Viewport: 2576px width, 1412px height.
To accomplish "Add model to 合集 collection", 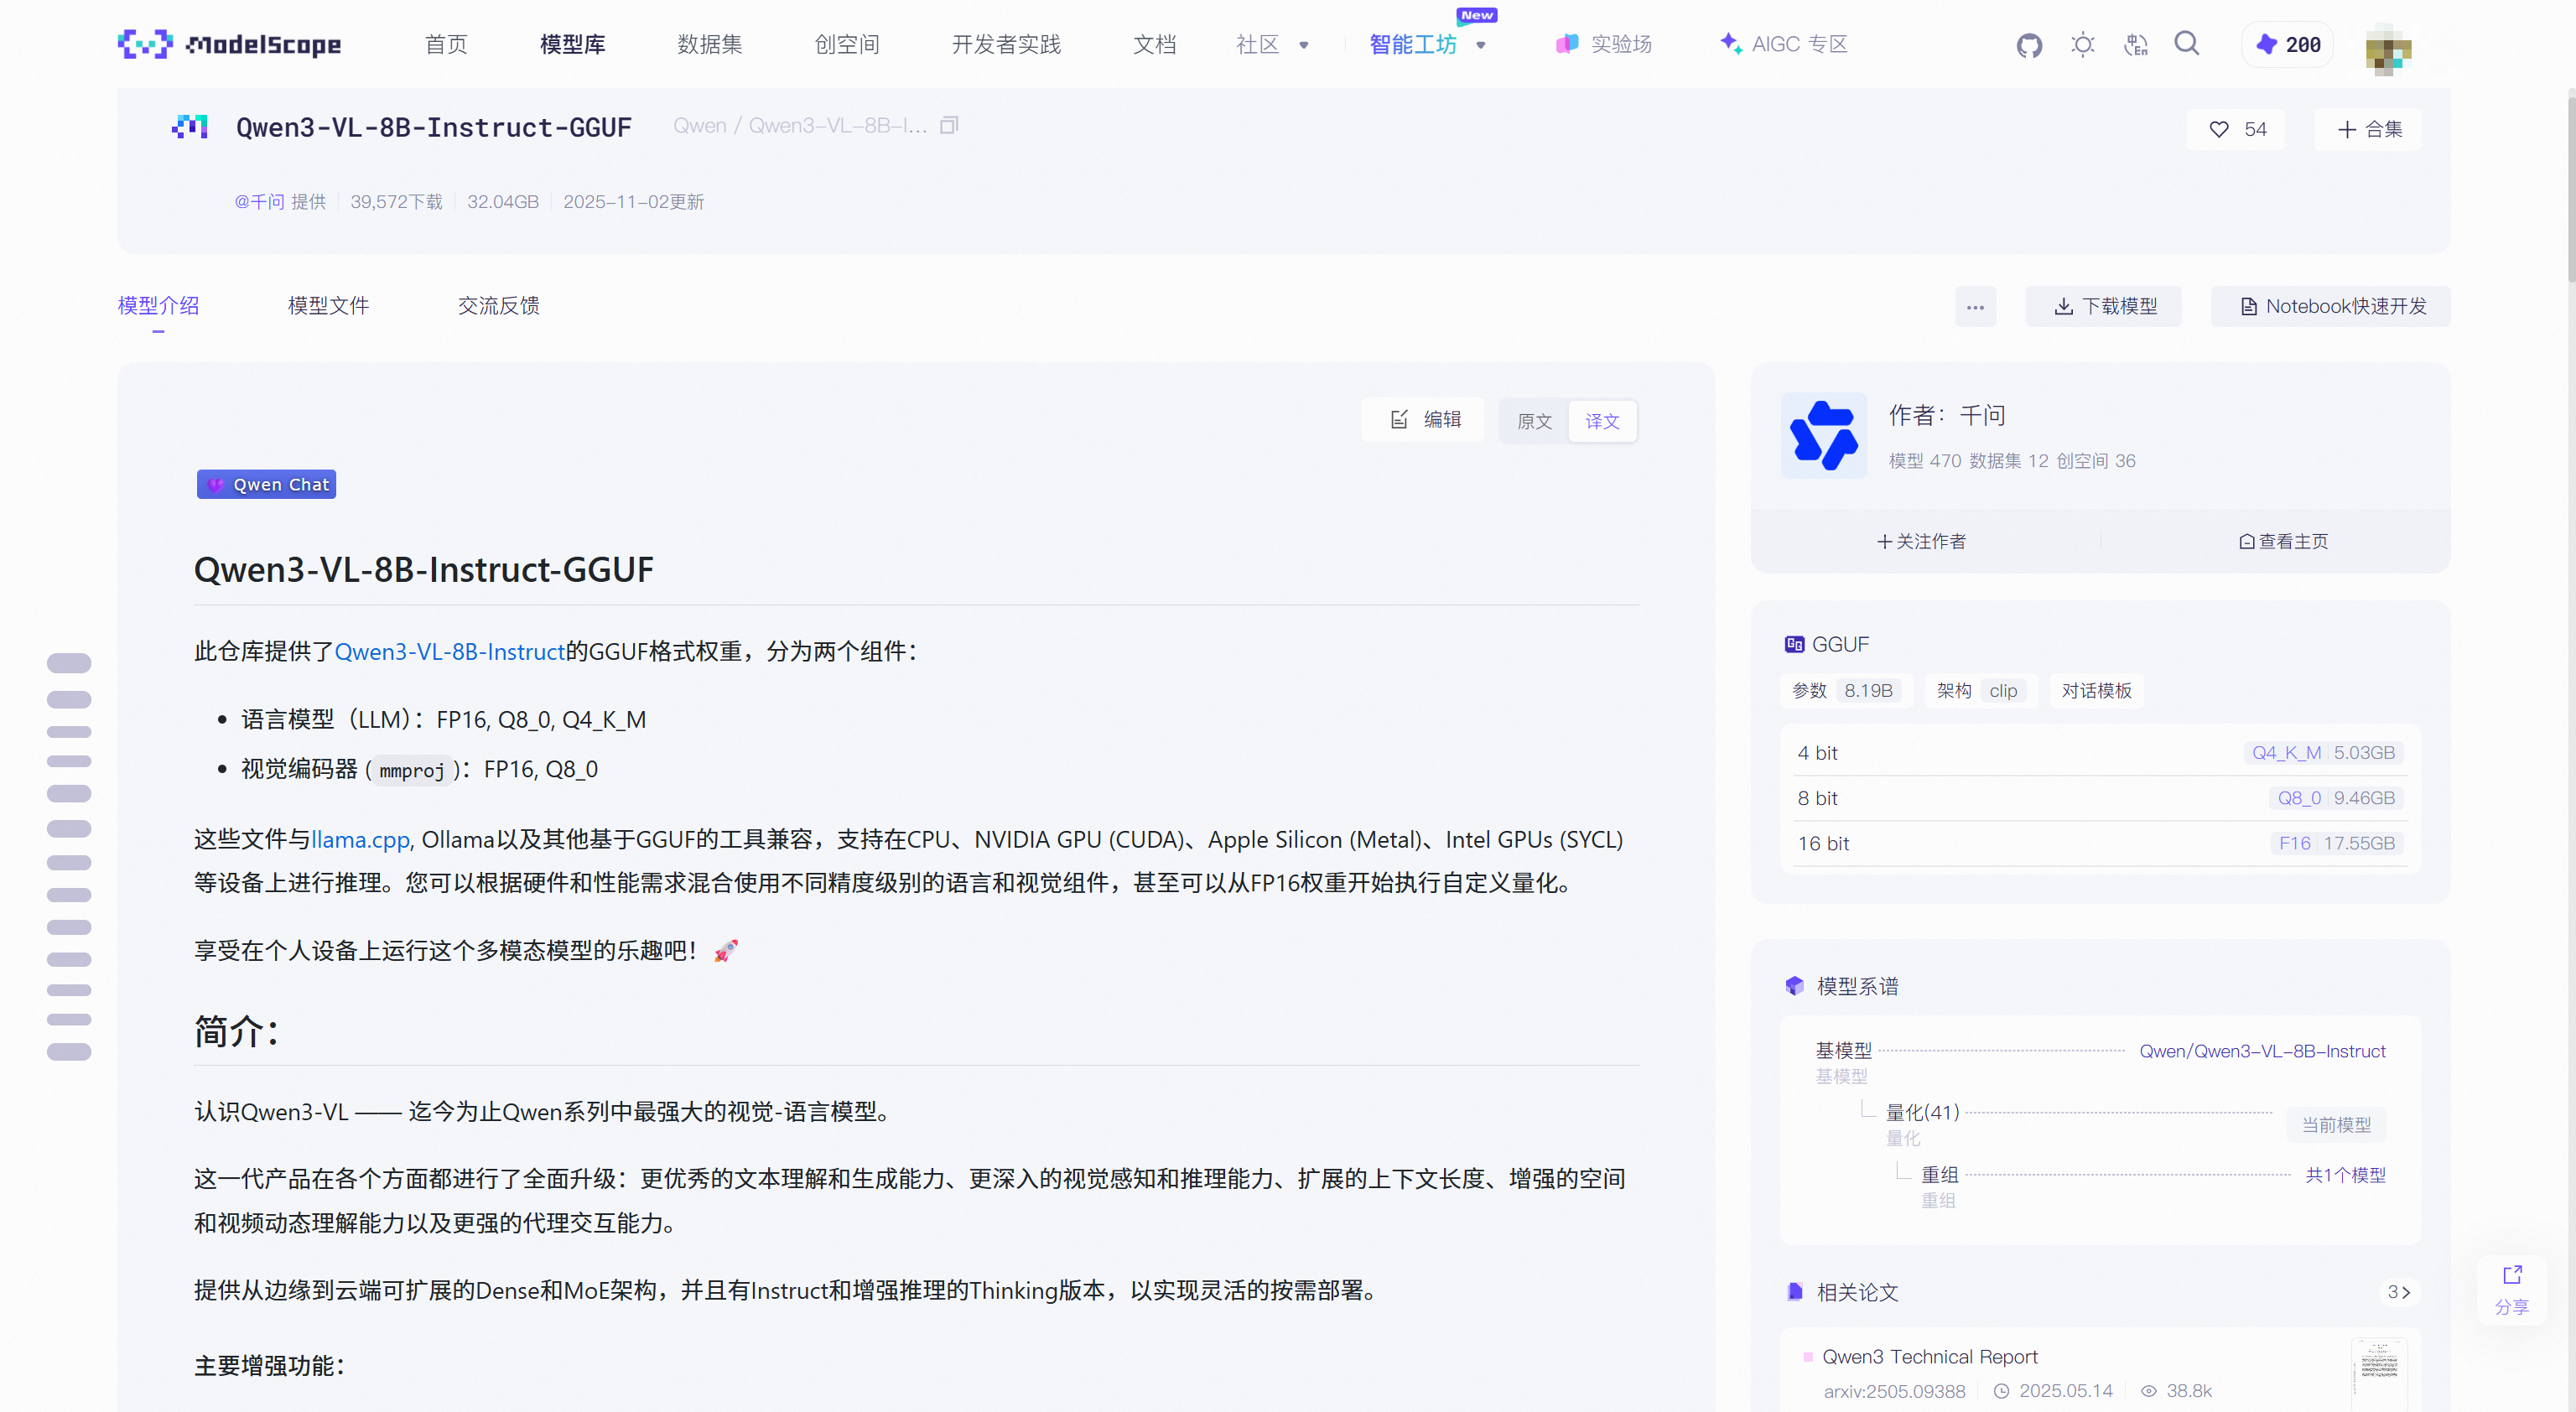I will [x=2368, y=129].
